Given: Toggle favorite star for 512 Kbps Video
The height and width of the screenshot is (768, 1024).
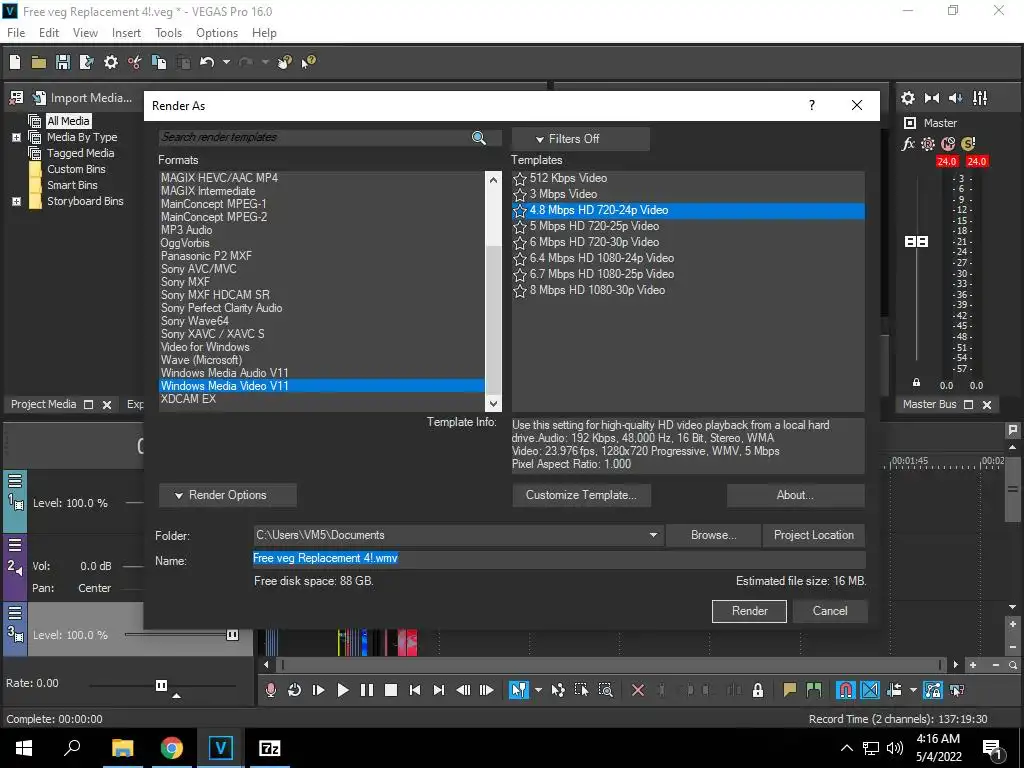Looking at the screenshot, I should [x=520, y=179].
